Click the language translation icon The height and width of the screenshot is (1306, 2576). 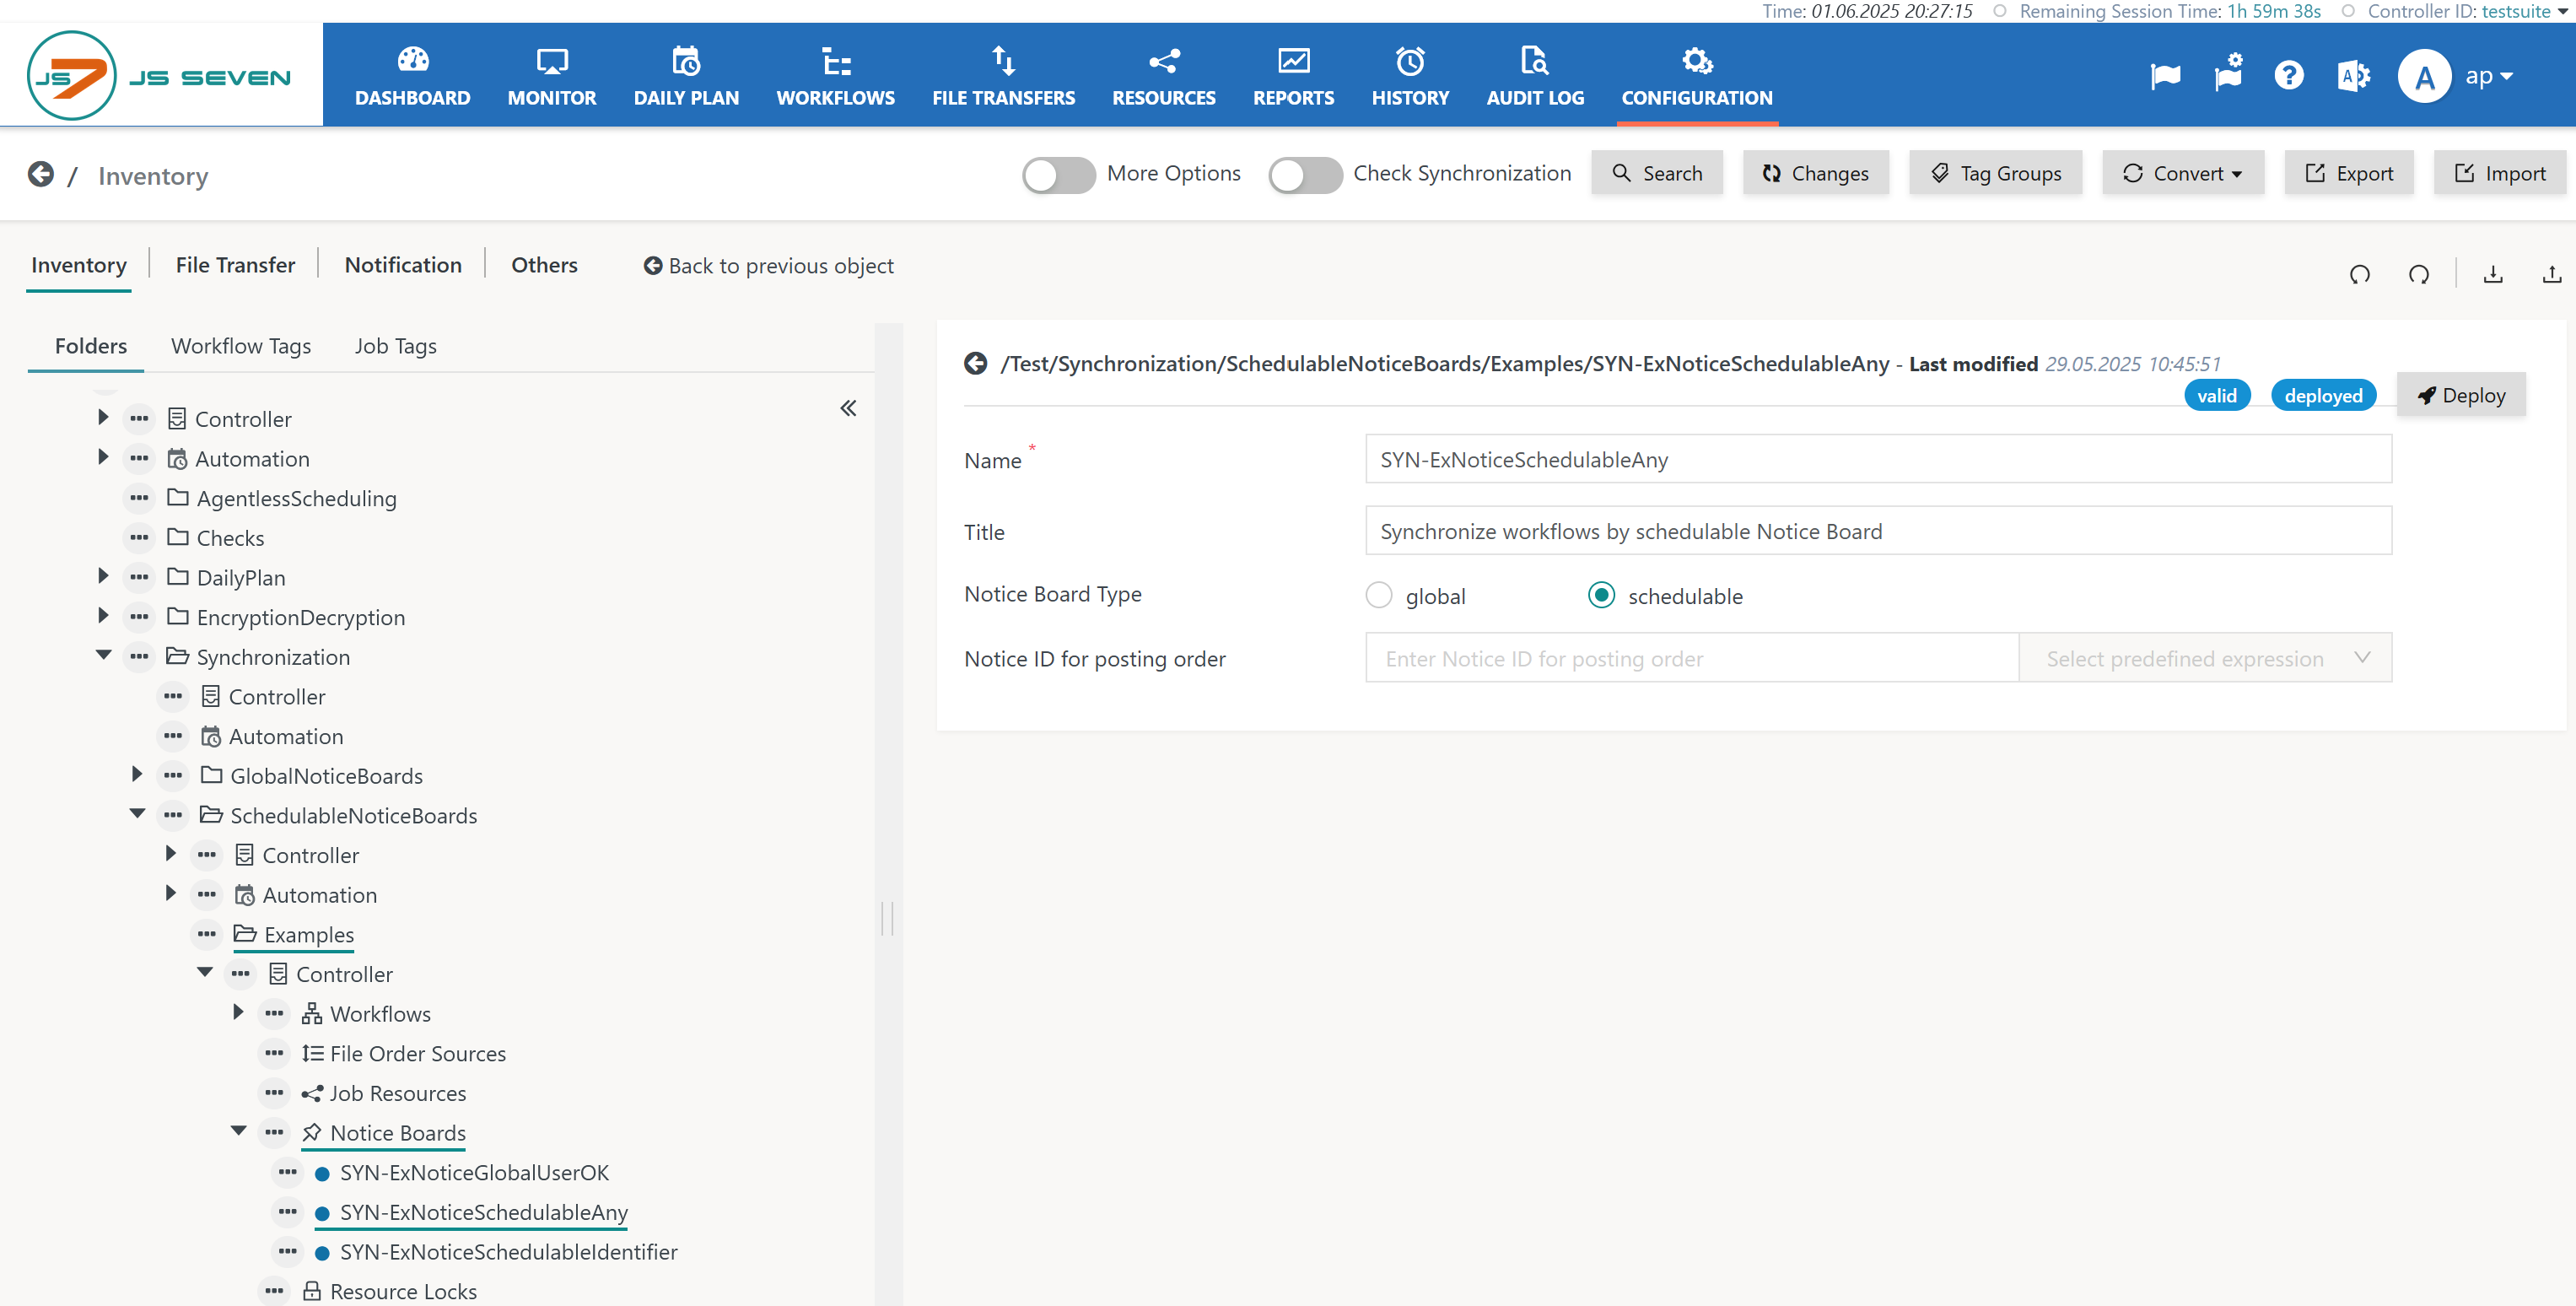point(2353,76)
